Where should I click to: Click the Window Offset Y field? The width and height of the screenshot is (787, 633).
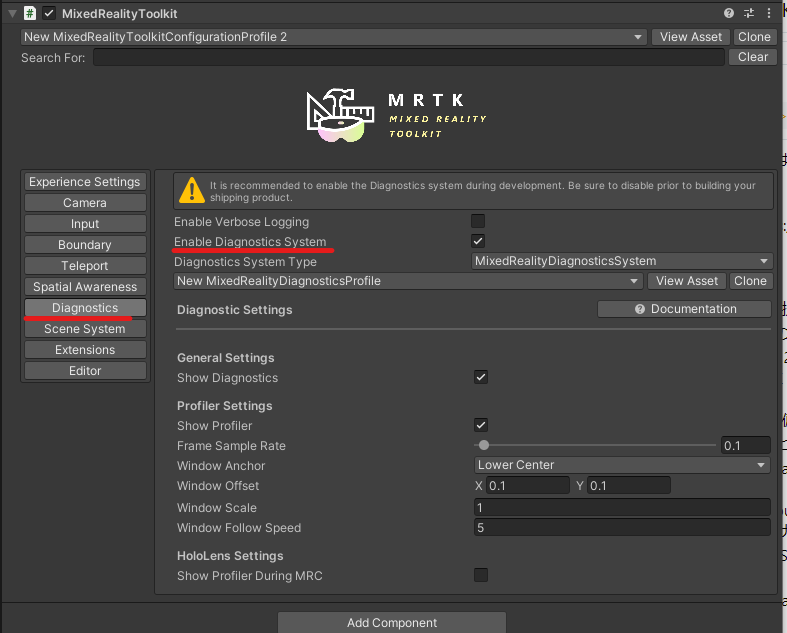pos(629,485)
